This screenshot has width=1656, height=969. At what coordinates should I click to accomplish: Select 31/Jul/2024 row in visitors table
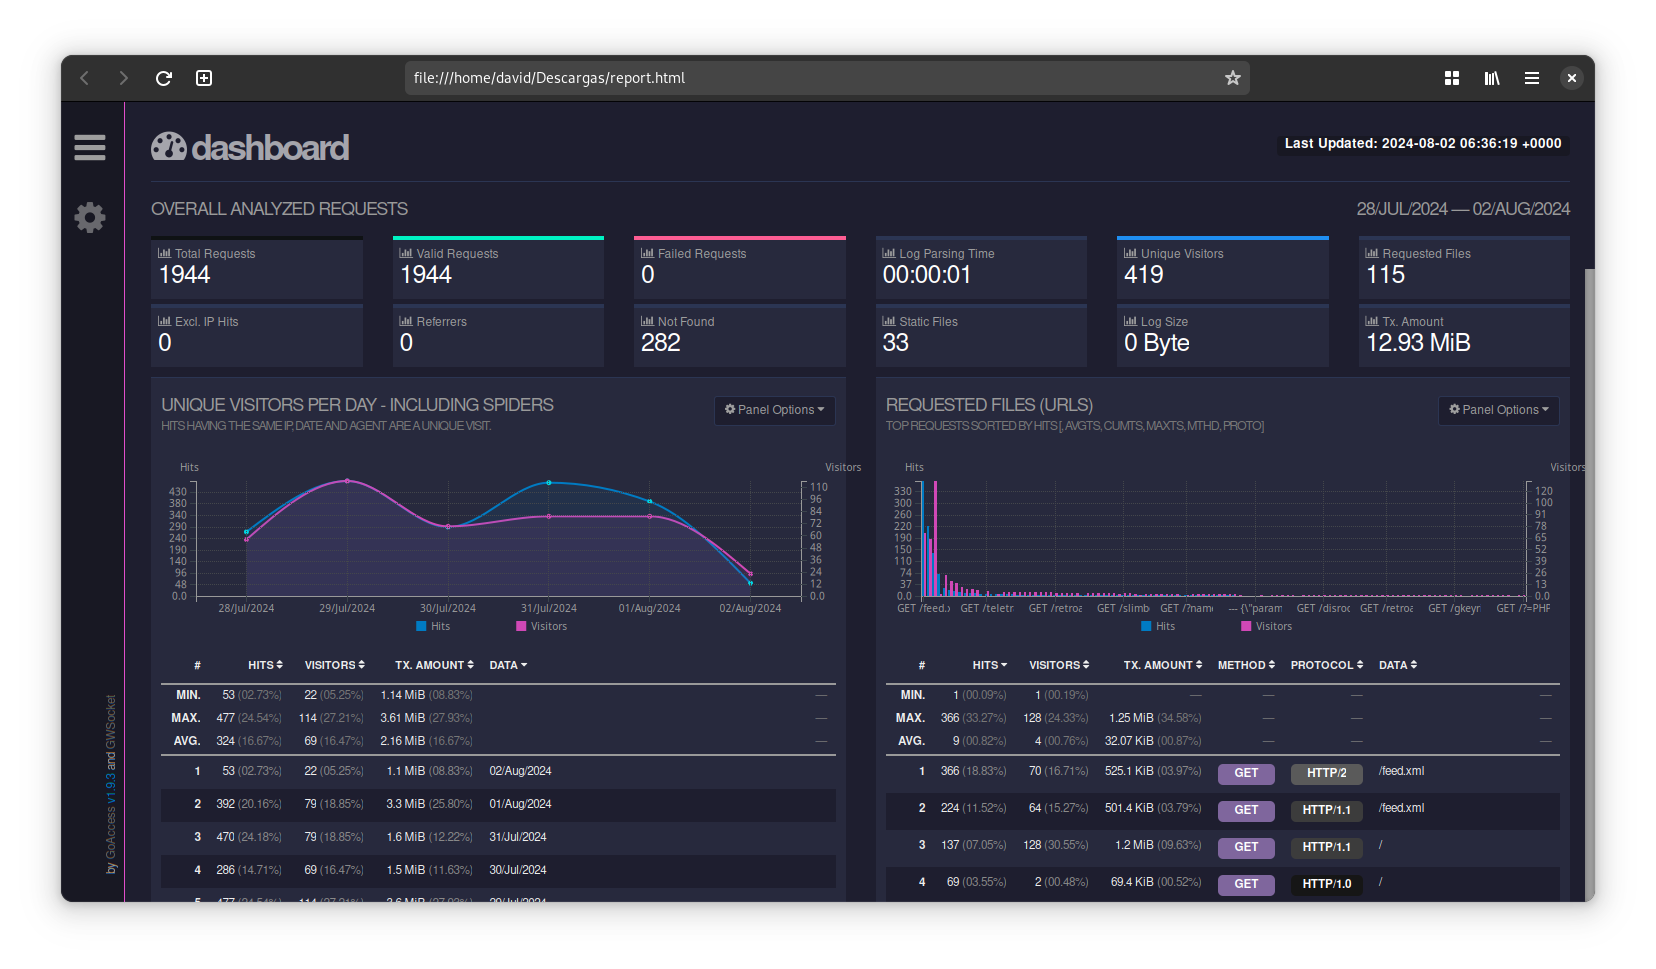pyautogui.click(x=498, y=837)
